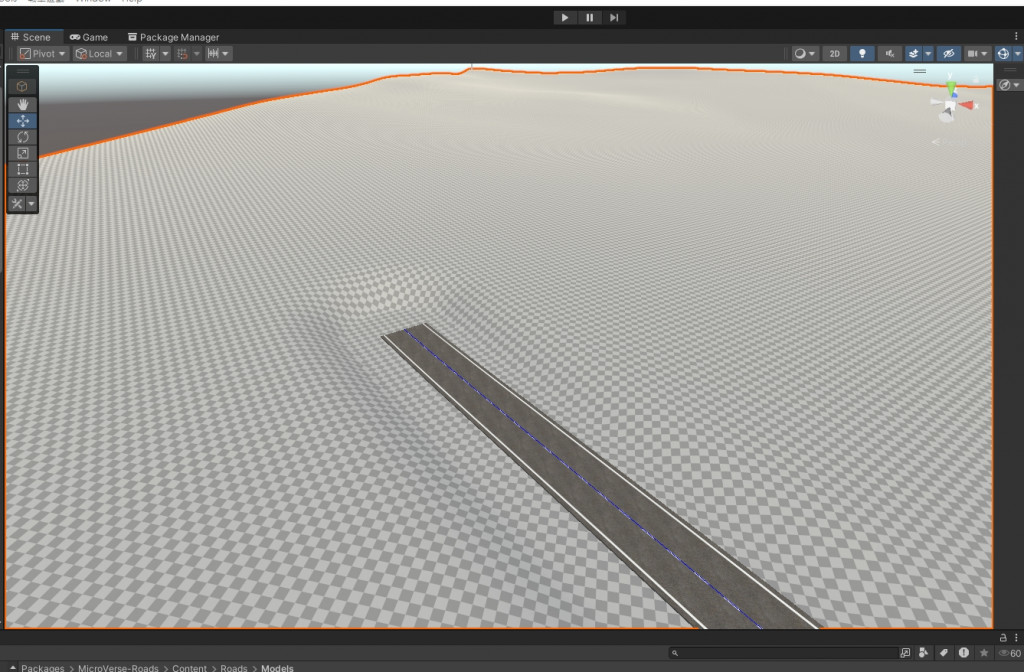
Task: Click center cube of orientation gizmo
Action: point(950,105)
